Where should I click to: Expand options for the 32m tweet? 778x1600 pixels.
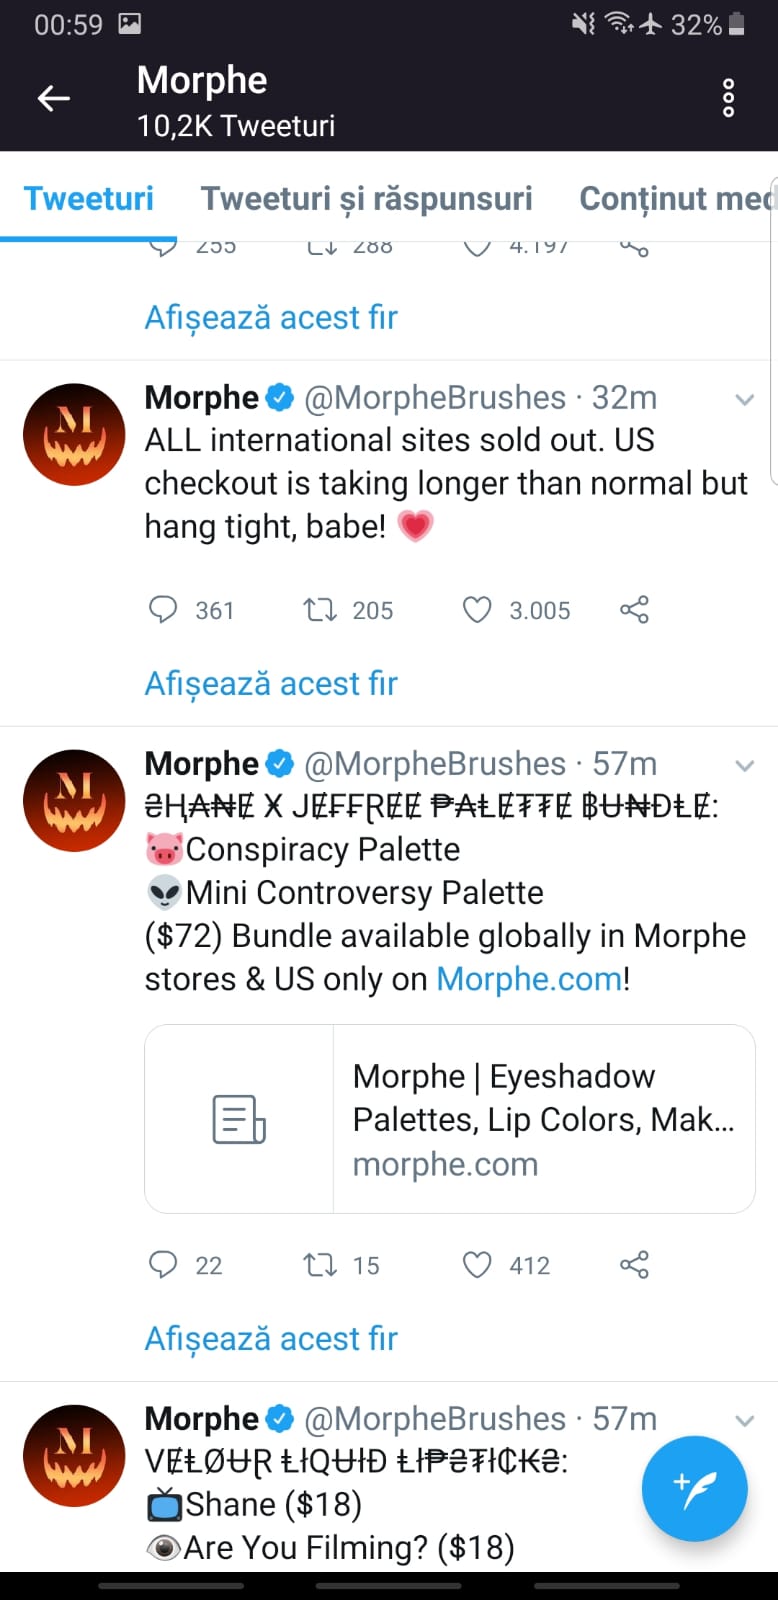(744, 400)
